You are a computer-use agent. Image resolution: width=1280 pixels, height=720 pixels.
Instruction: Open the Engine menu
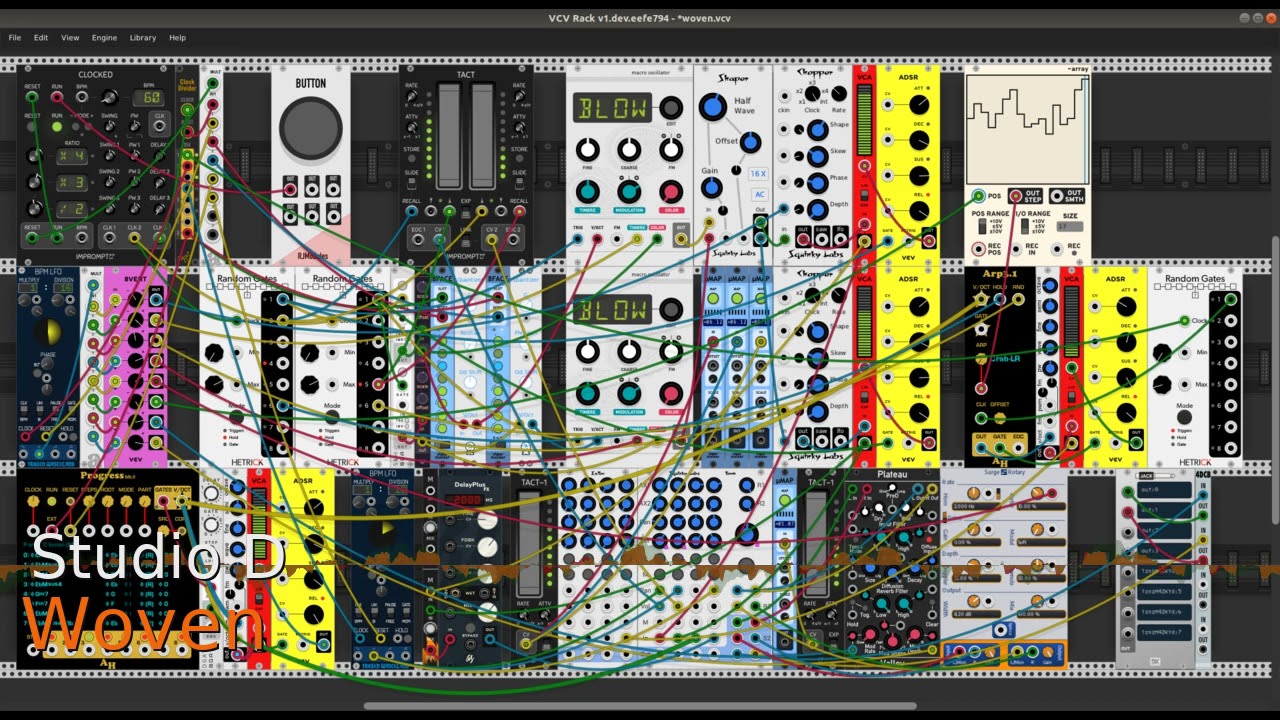point(105,38)
